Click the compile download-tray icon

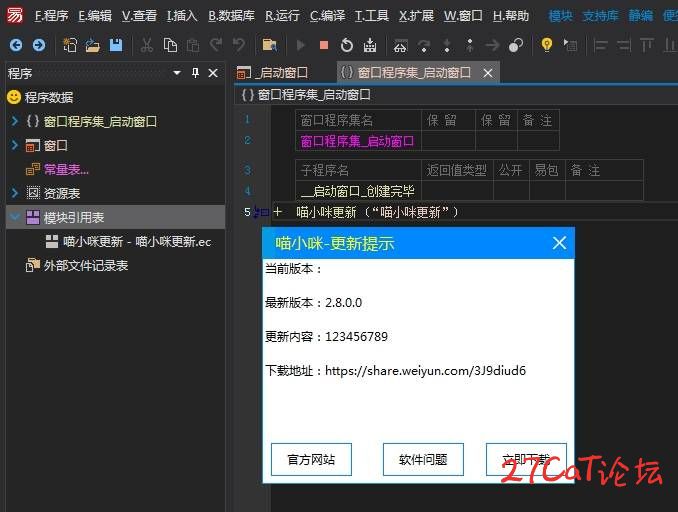tap(370, 45)
